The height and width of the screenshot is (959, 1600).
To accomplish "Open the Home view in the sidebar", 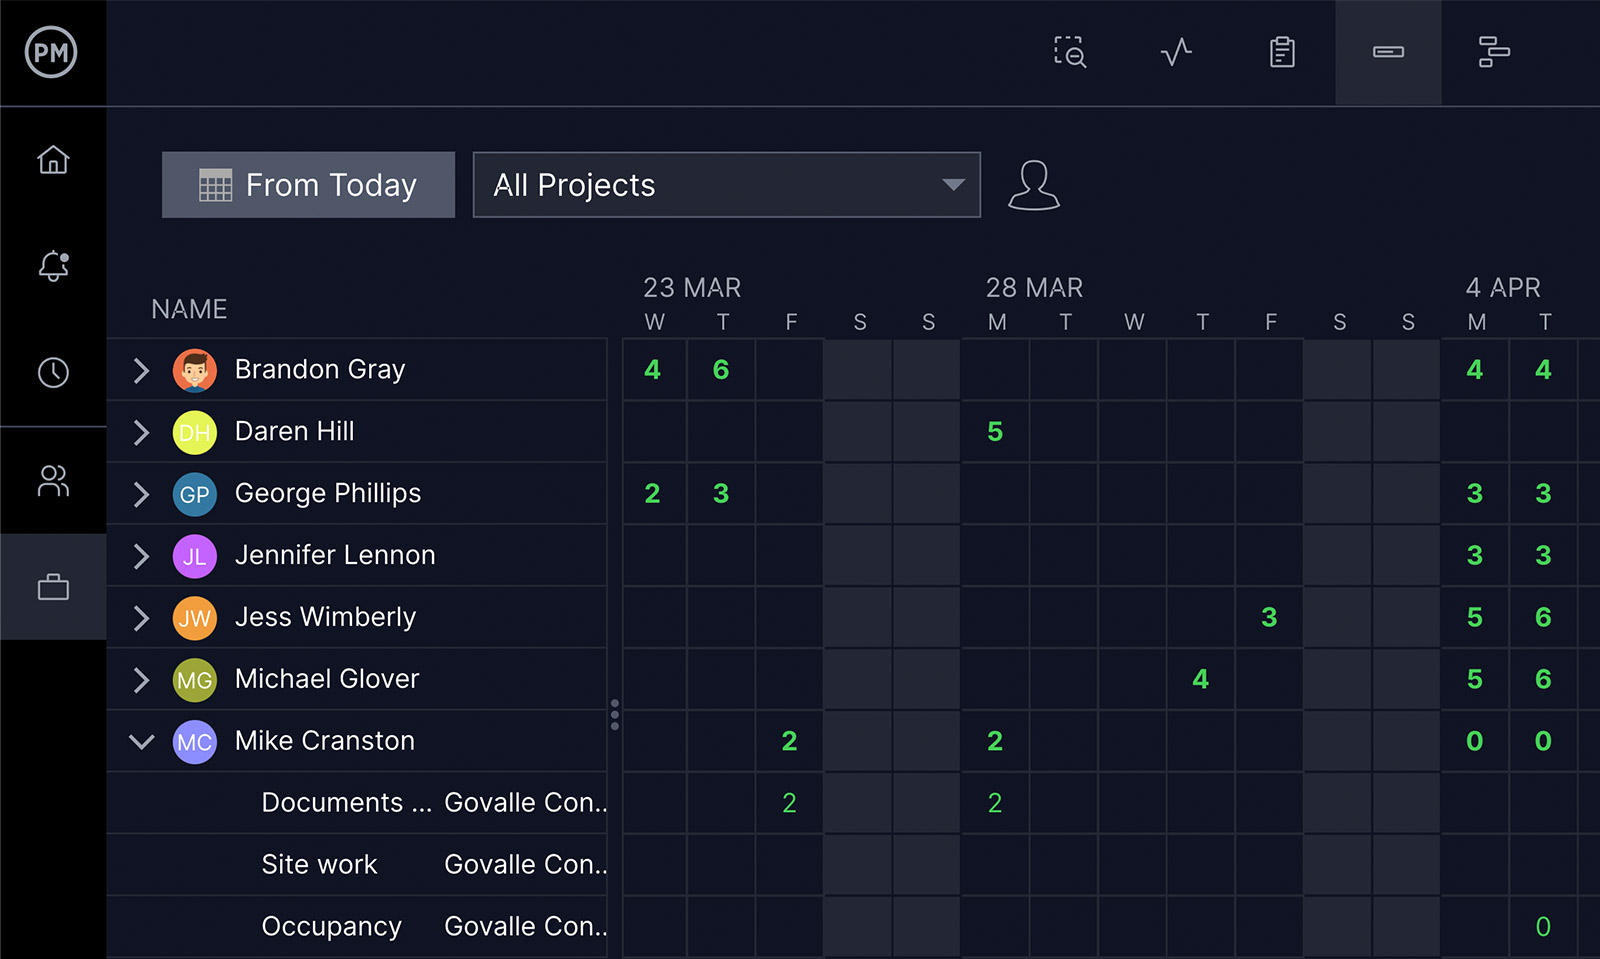I will (52, 160).
